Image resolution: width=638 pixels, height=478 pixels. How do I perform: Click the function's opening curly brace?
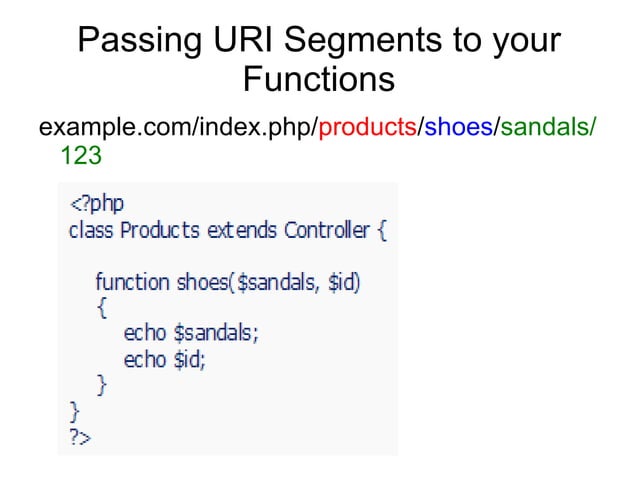tap(102, 308)
